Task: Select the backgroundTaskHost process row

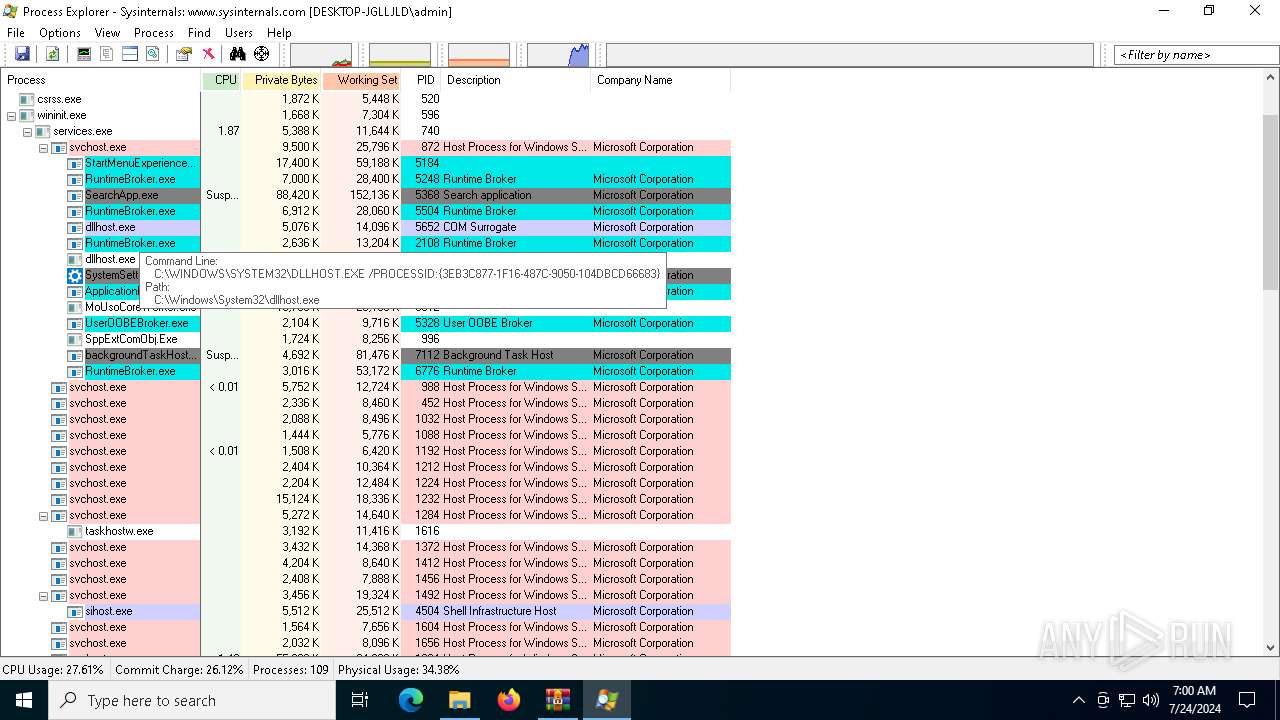Action: pyautogui.click(x=365, y=355)
